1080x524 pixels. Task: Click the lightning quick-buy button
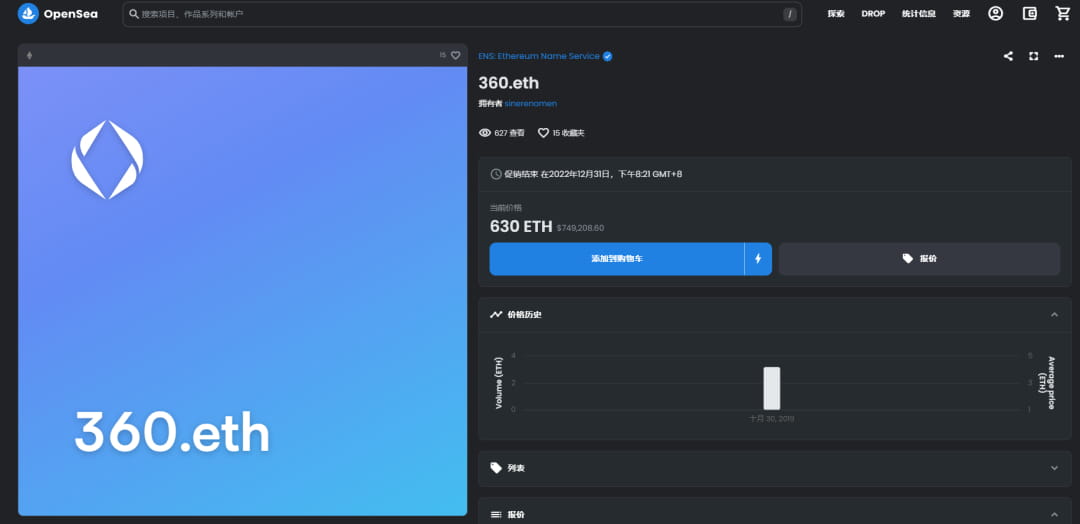pyautogui.click(x=758, y=259)
